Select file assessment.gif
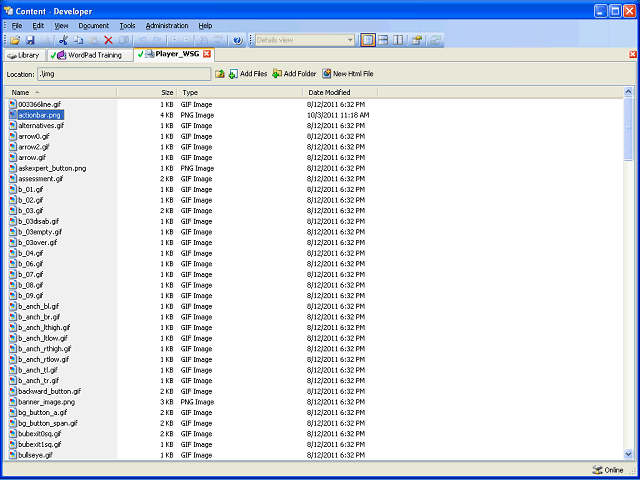The height and width of the screenshot is (480, 640). (x=40, y=179)
